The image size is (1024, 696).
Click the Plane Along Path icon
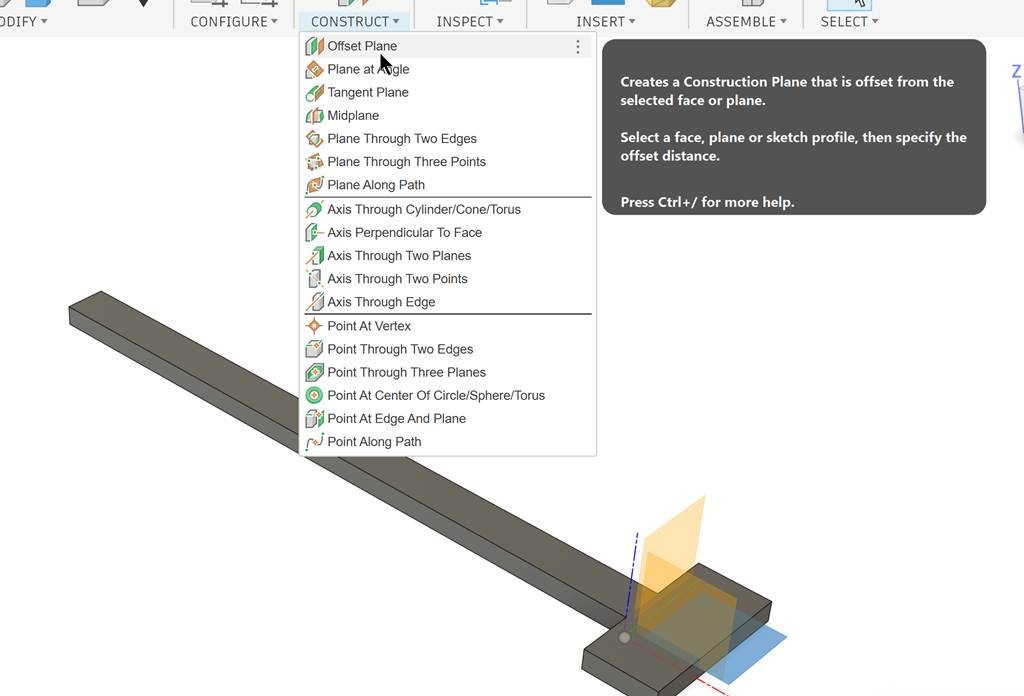pyautogui.click(x=314, y=185)
